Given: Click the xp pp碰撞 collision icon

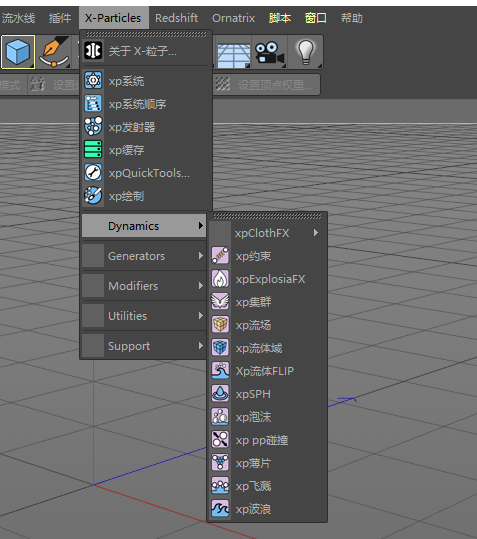Looking at the screenshot, I should [x=220, y=440].
